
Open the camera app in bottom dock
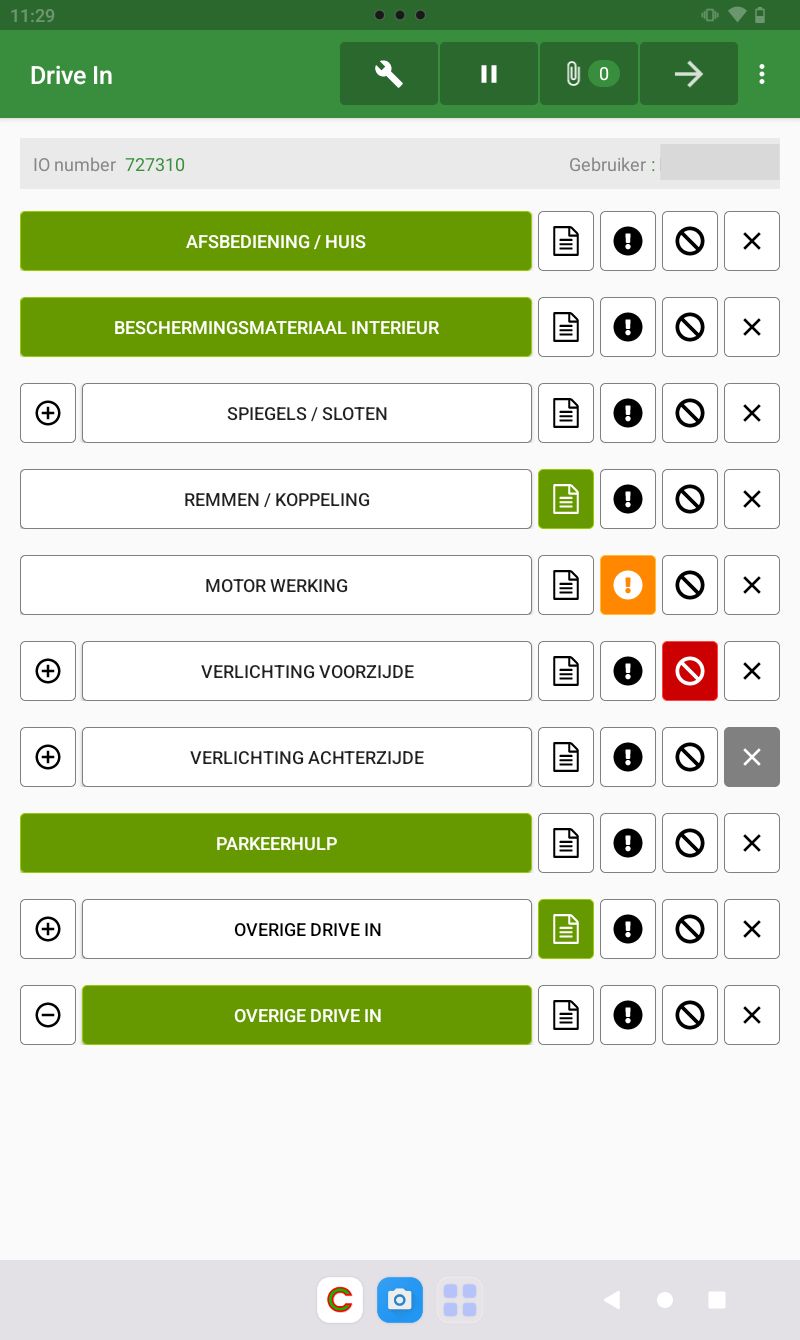pos(400,1300)
